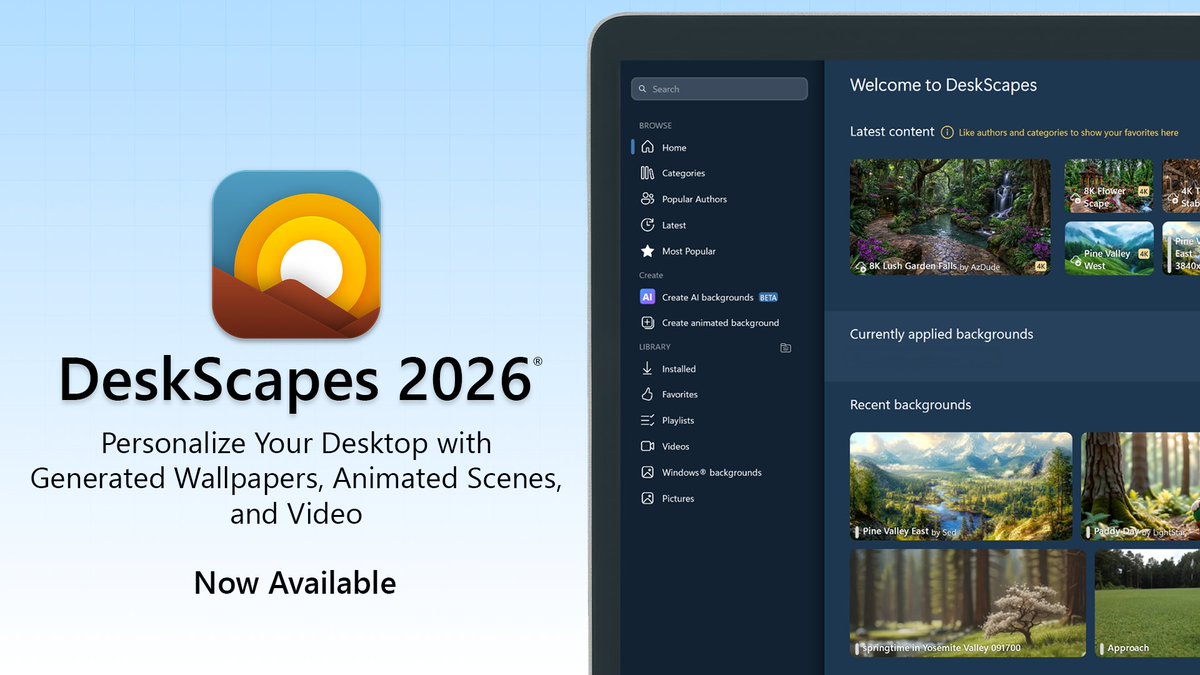
Task: Select the Paddy Day recent background
Action: 1140,486
